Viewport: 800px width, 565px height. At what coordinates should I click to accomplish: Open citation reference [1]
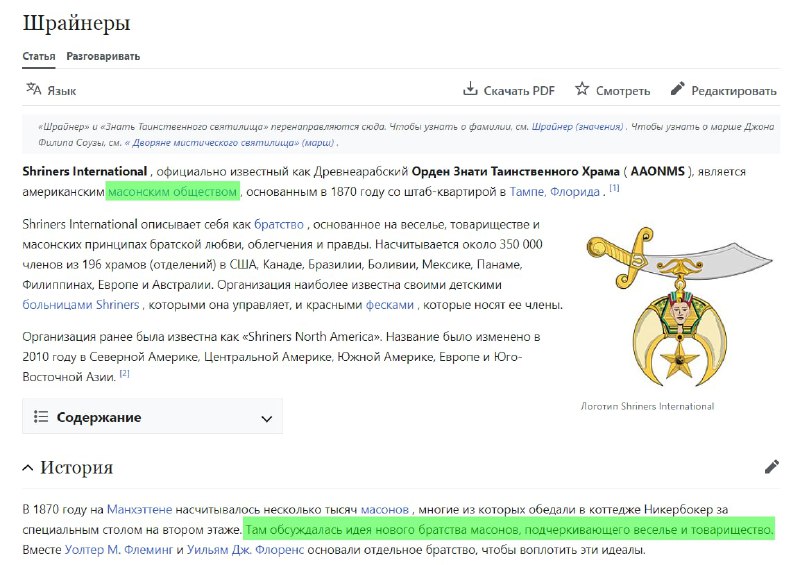coord(614,188)
